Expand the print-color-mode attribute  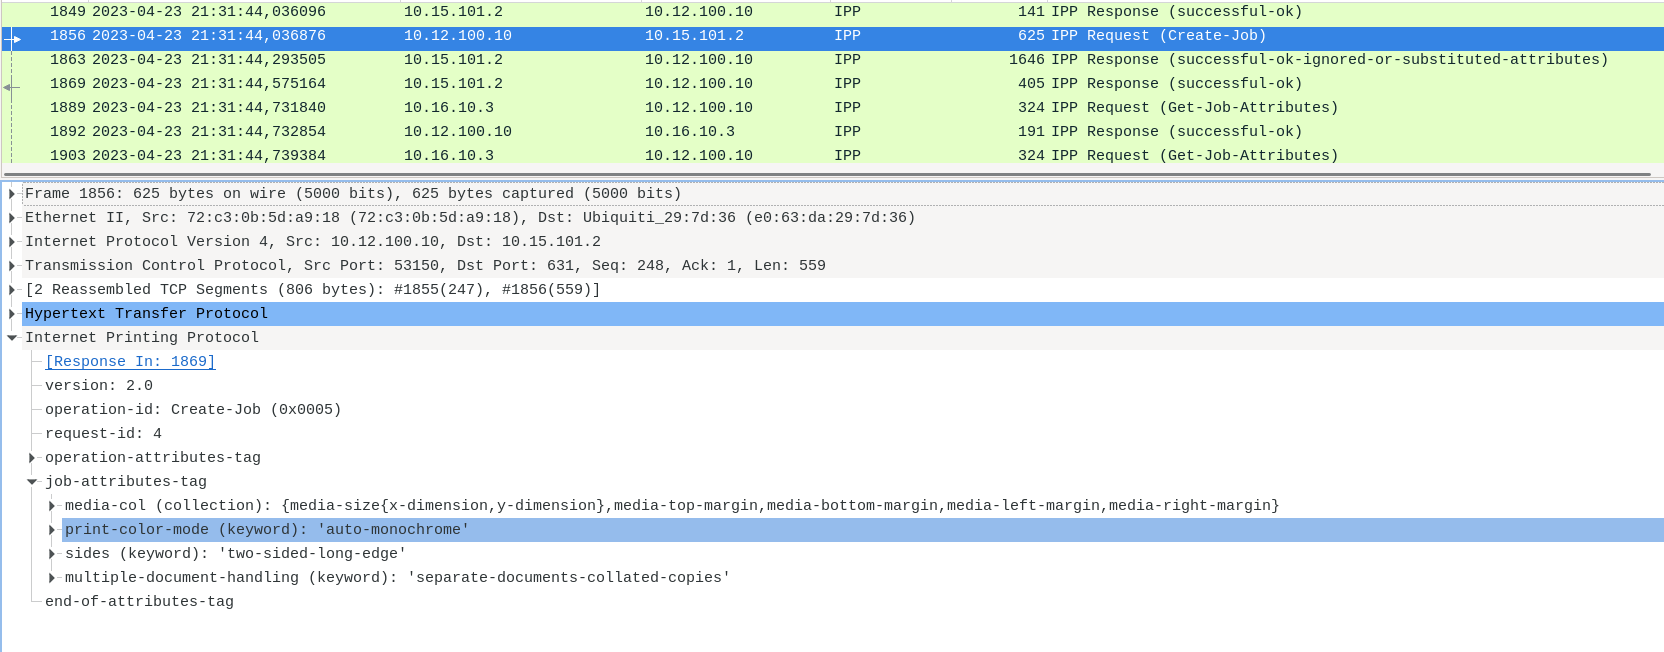tap(51, 529)
